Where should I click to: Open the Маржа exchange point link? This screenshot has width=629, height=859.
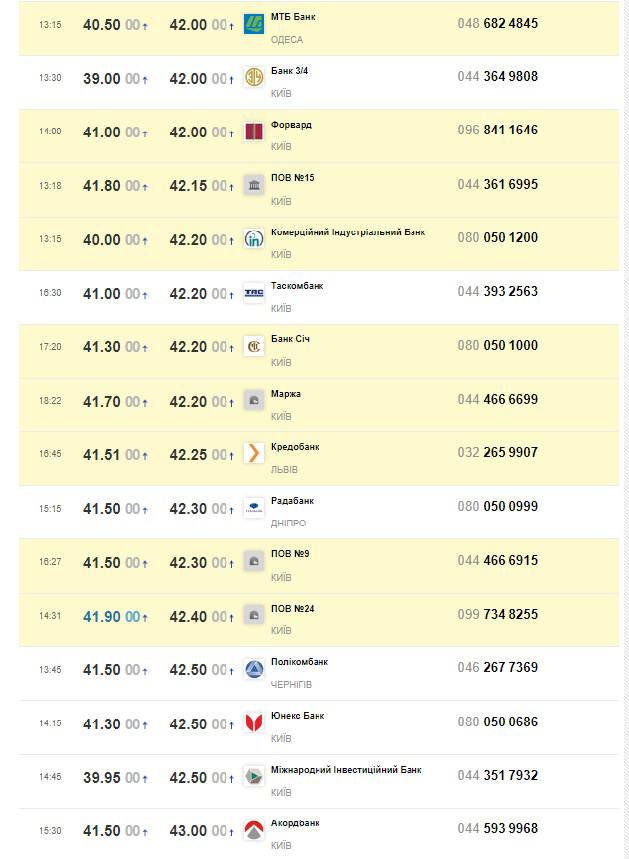point(285,394)
